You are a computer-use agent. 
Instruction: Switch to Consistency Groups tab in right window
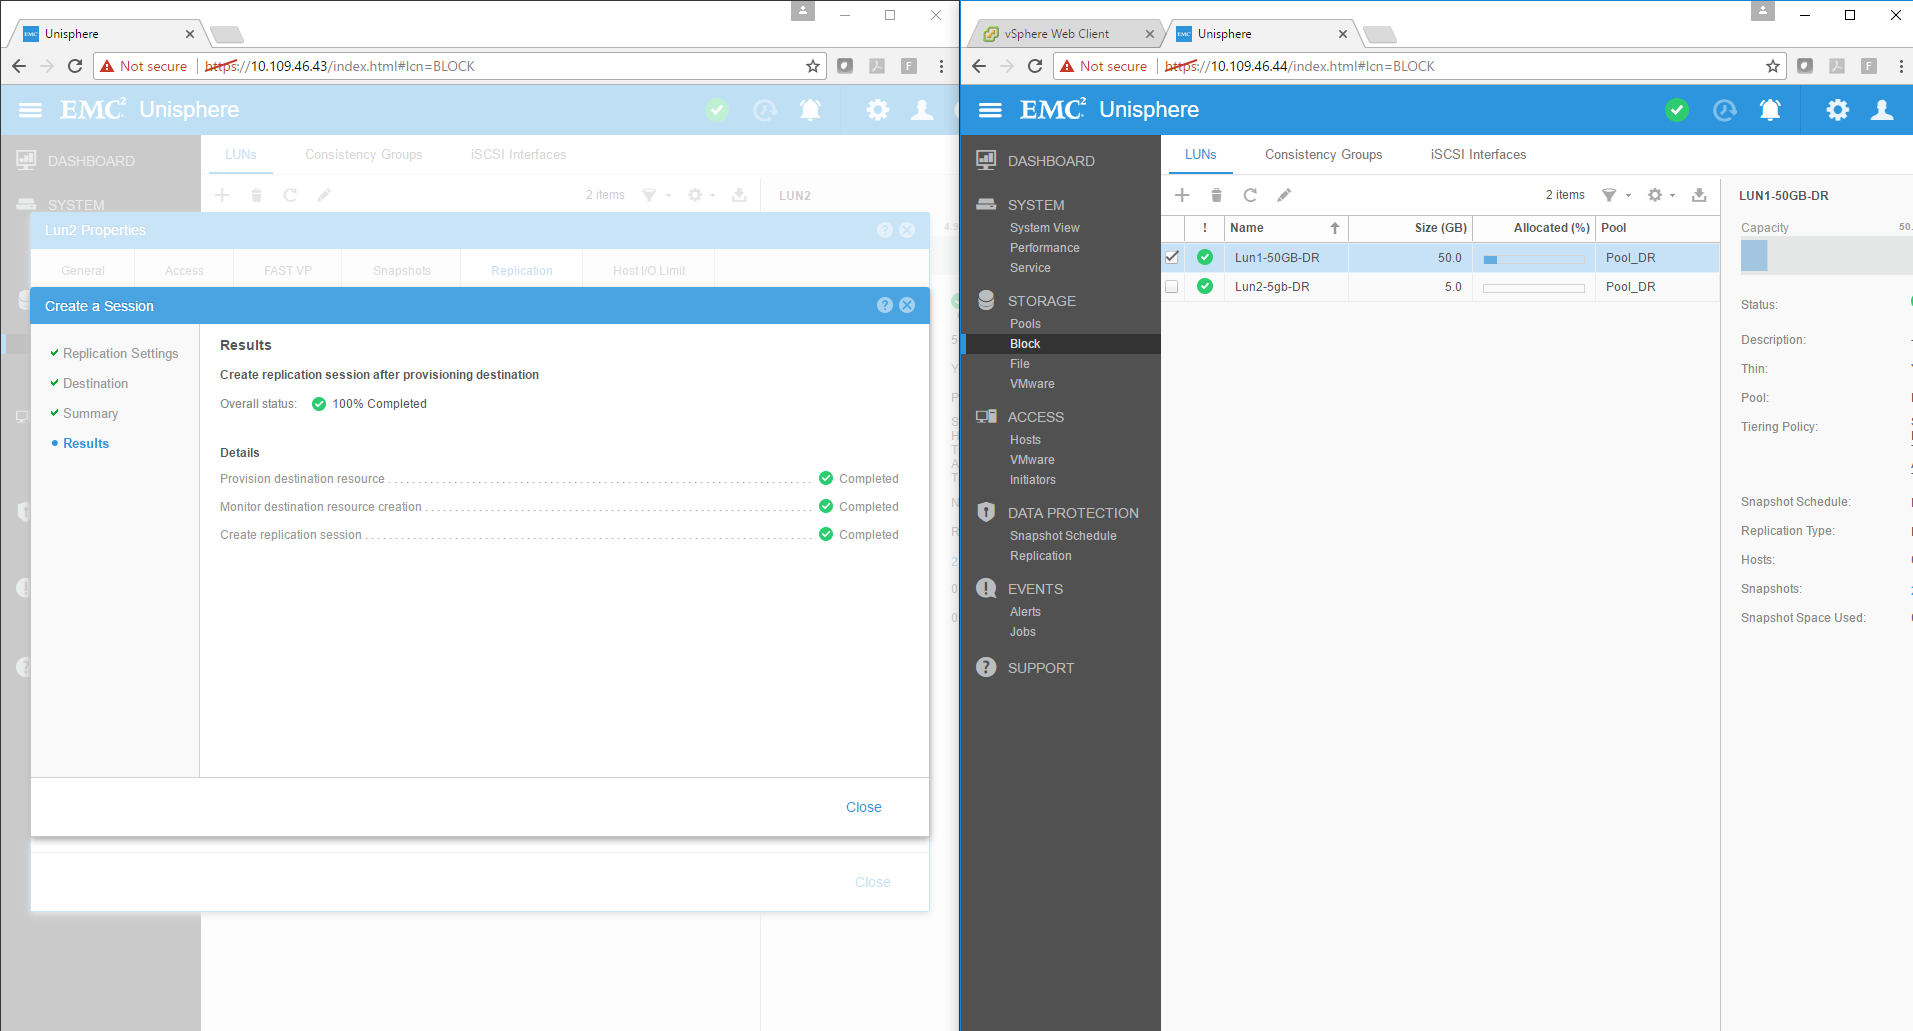coord(1323,155)
